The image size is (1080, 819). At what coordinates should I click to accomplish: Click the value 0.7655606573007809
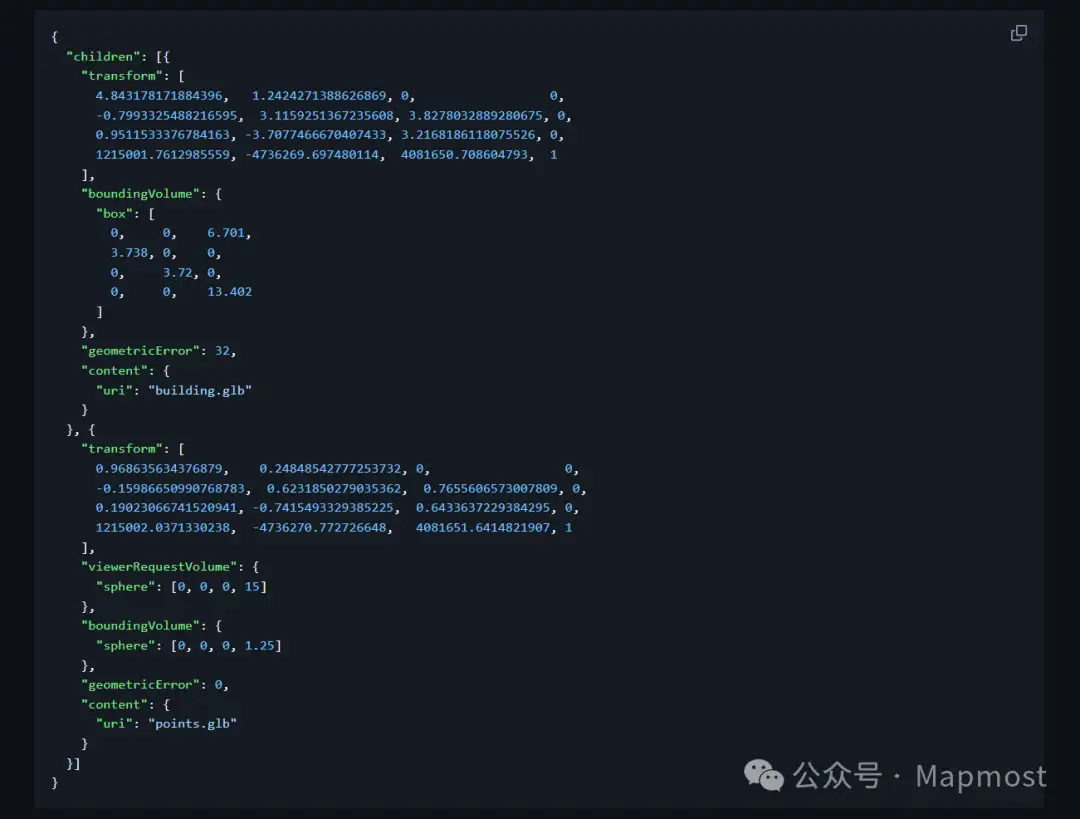[490, 489]
